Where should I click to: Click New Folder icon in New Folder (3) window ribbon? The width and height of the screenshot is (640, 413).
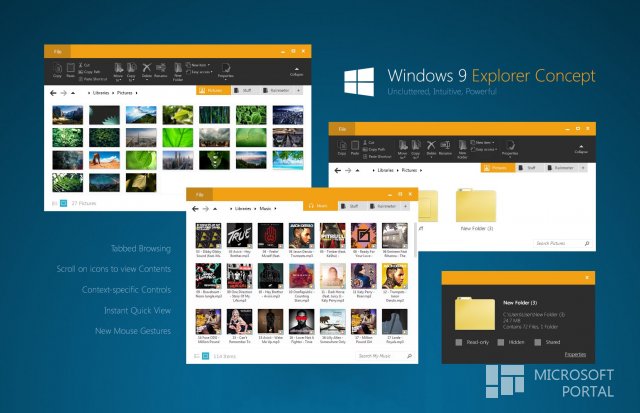462,145
